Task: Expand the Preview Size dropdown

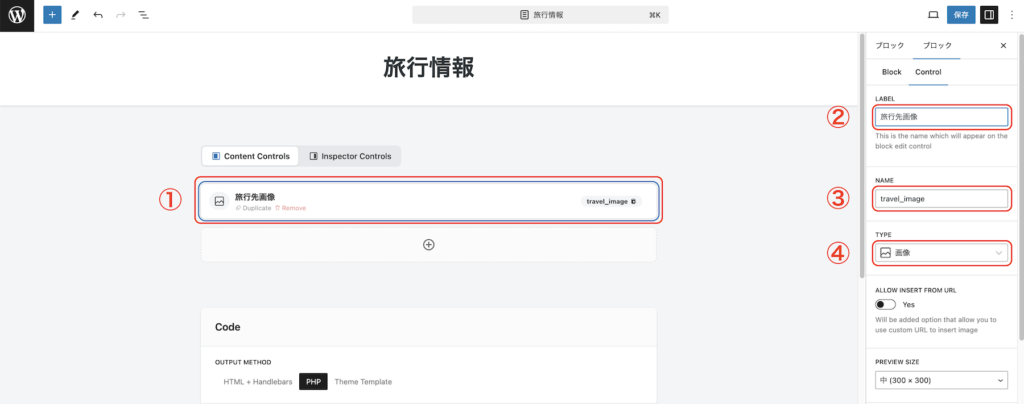Action: pos(941,380)
